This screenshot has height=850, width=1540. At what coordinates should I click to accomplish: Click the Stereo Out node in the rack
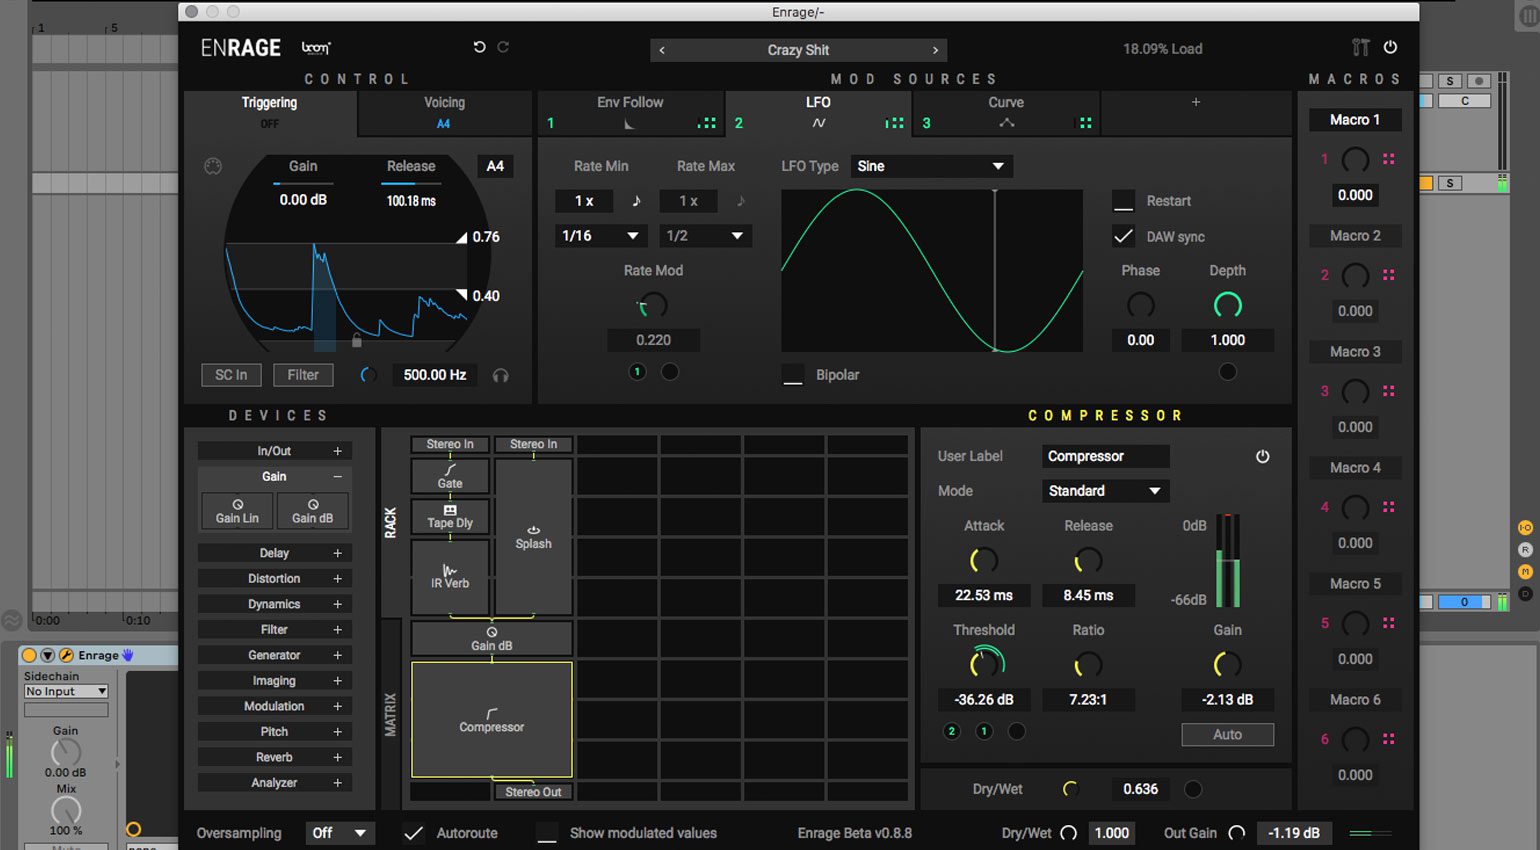point(533,792)
